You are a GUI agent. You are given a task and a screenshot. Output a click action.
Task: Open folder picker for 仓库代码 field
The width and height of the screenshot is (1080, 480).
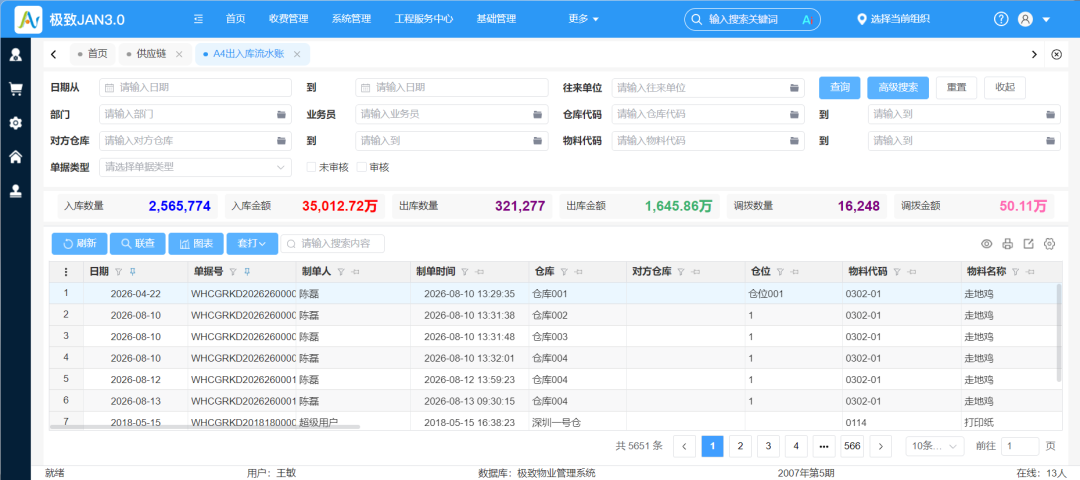click(794, 114)
